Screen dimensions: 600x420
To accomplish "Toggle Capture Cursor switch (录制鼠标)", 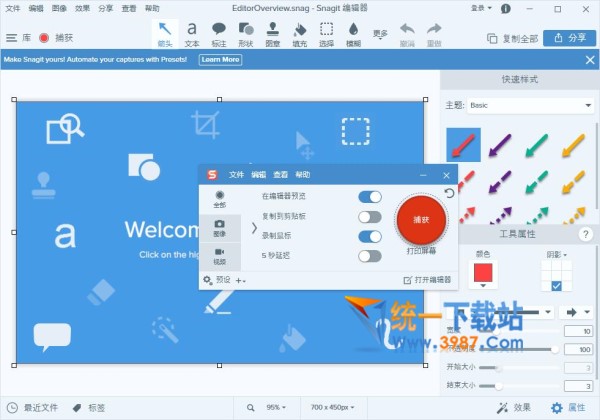I will point(370,236).
